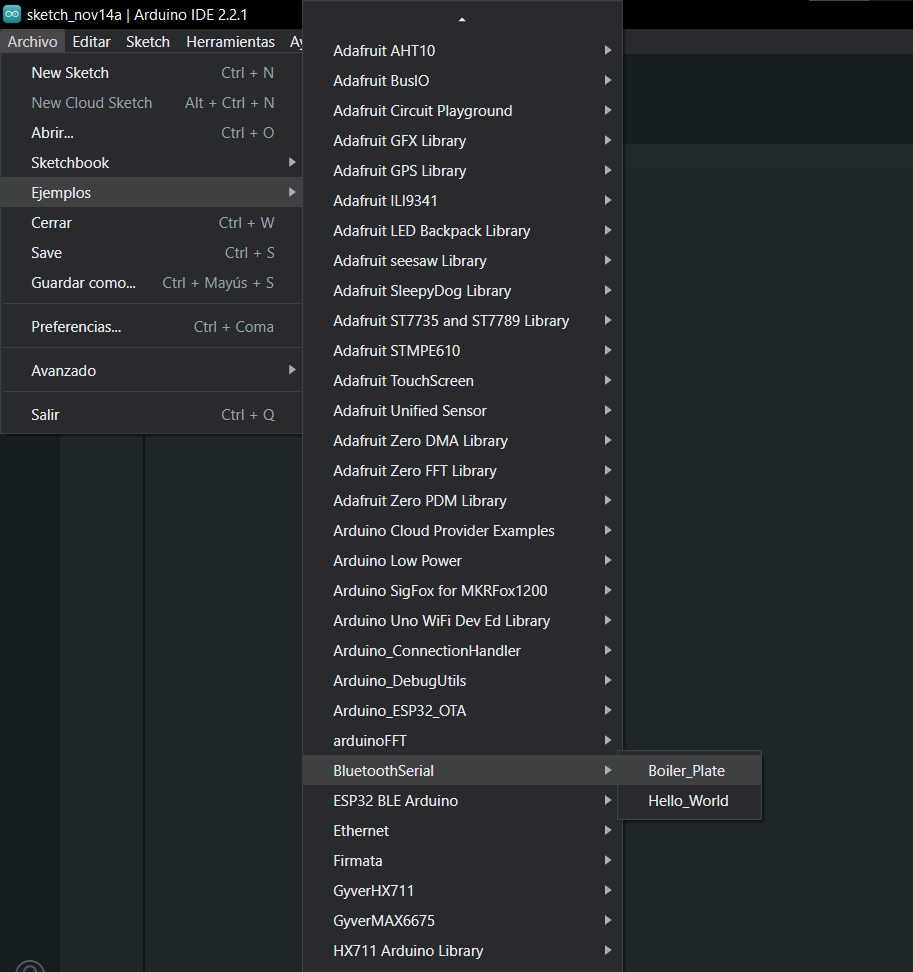
Task: Expand the Ejemplos submenu
Action: pos(152,193)
